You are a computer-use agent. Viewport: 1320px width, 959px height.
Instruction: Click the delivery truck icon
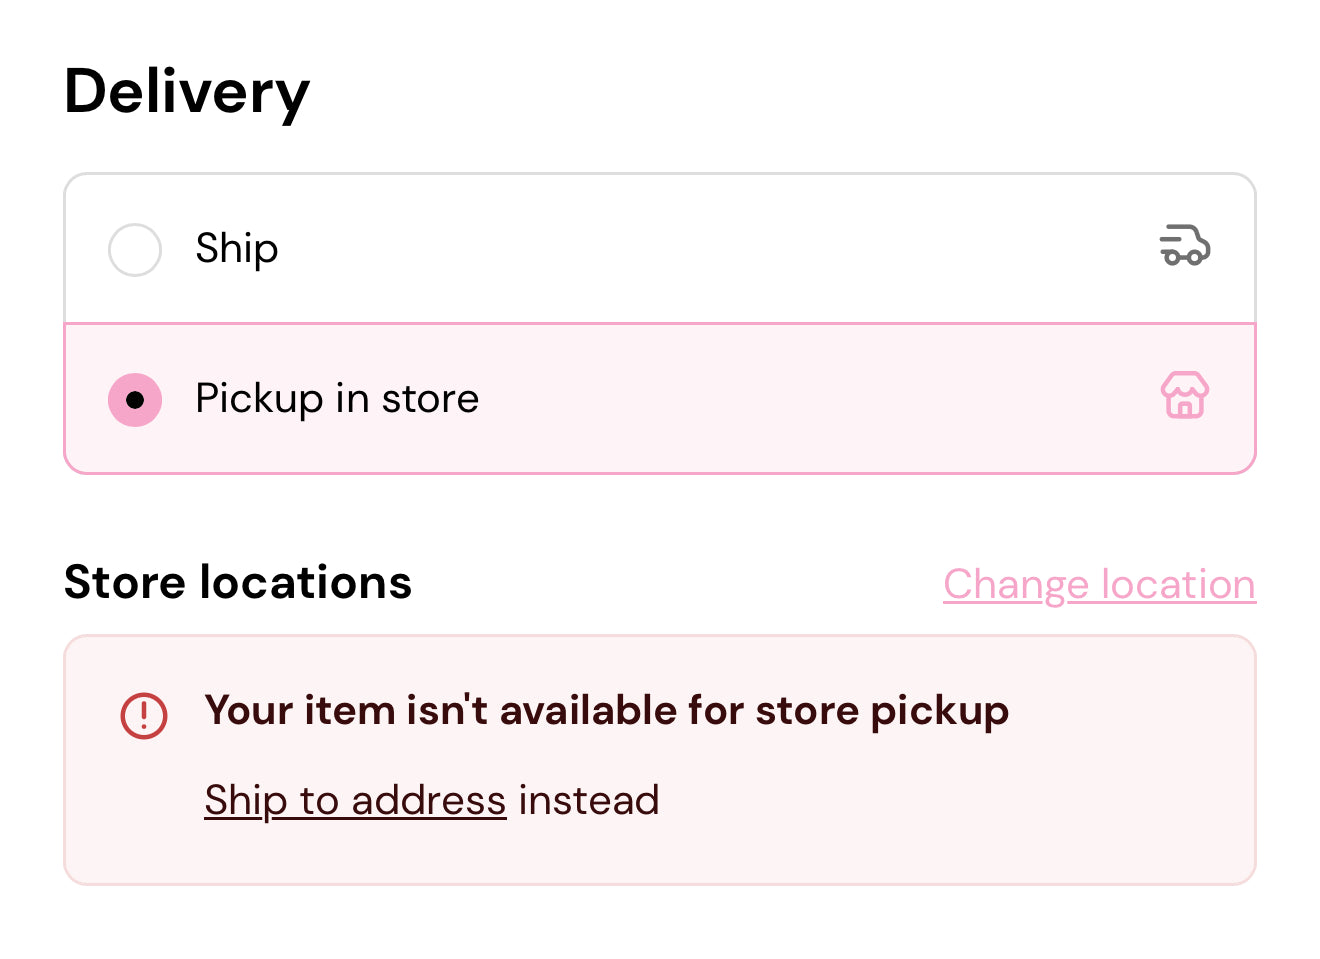click(x=1185, y=246)
